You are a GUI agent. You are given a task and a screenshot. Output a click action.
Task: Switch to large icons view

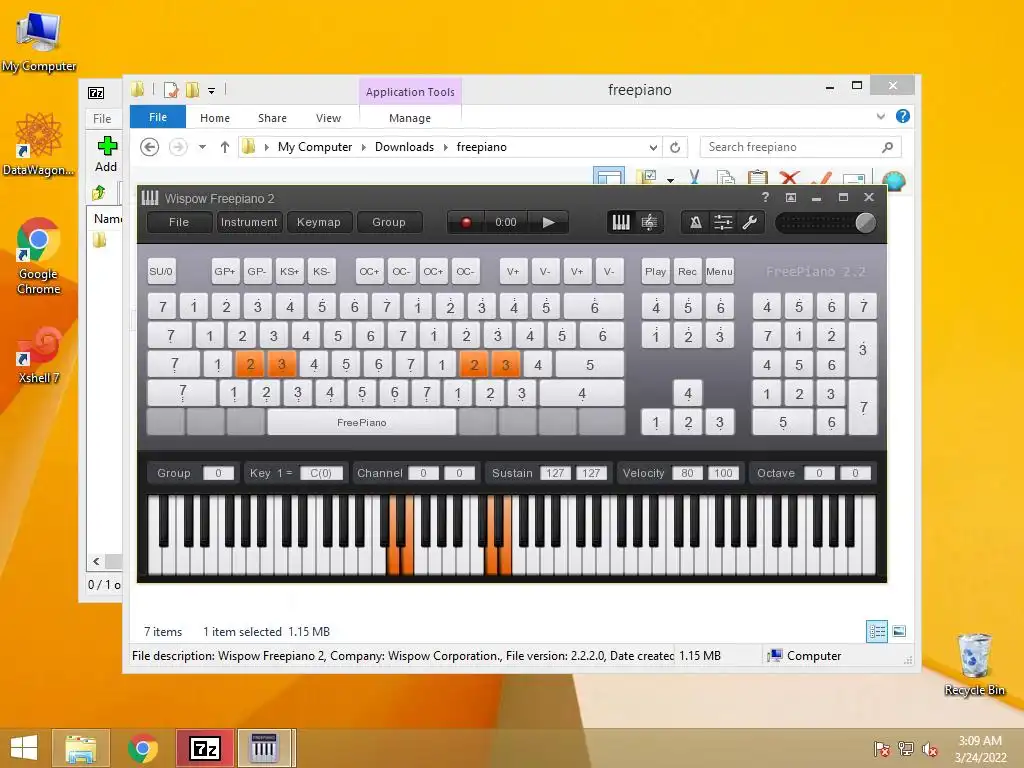(899, 631)
